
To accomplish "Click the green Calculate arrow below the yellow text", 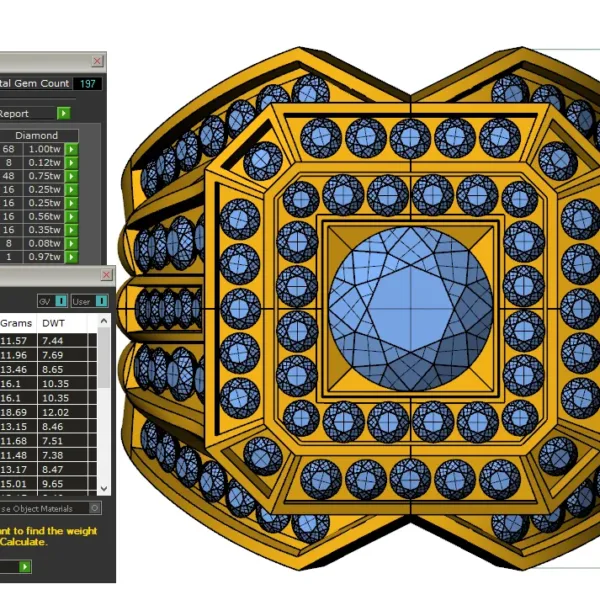I will tap(25, 566).
